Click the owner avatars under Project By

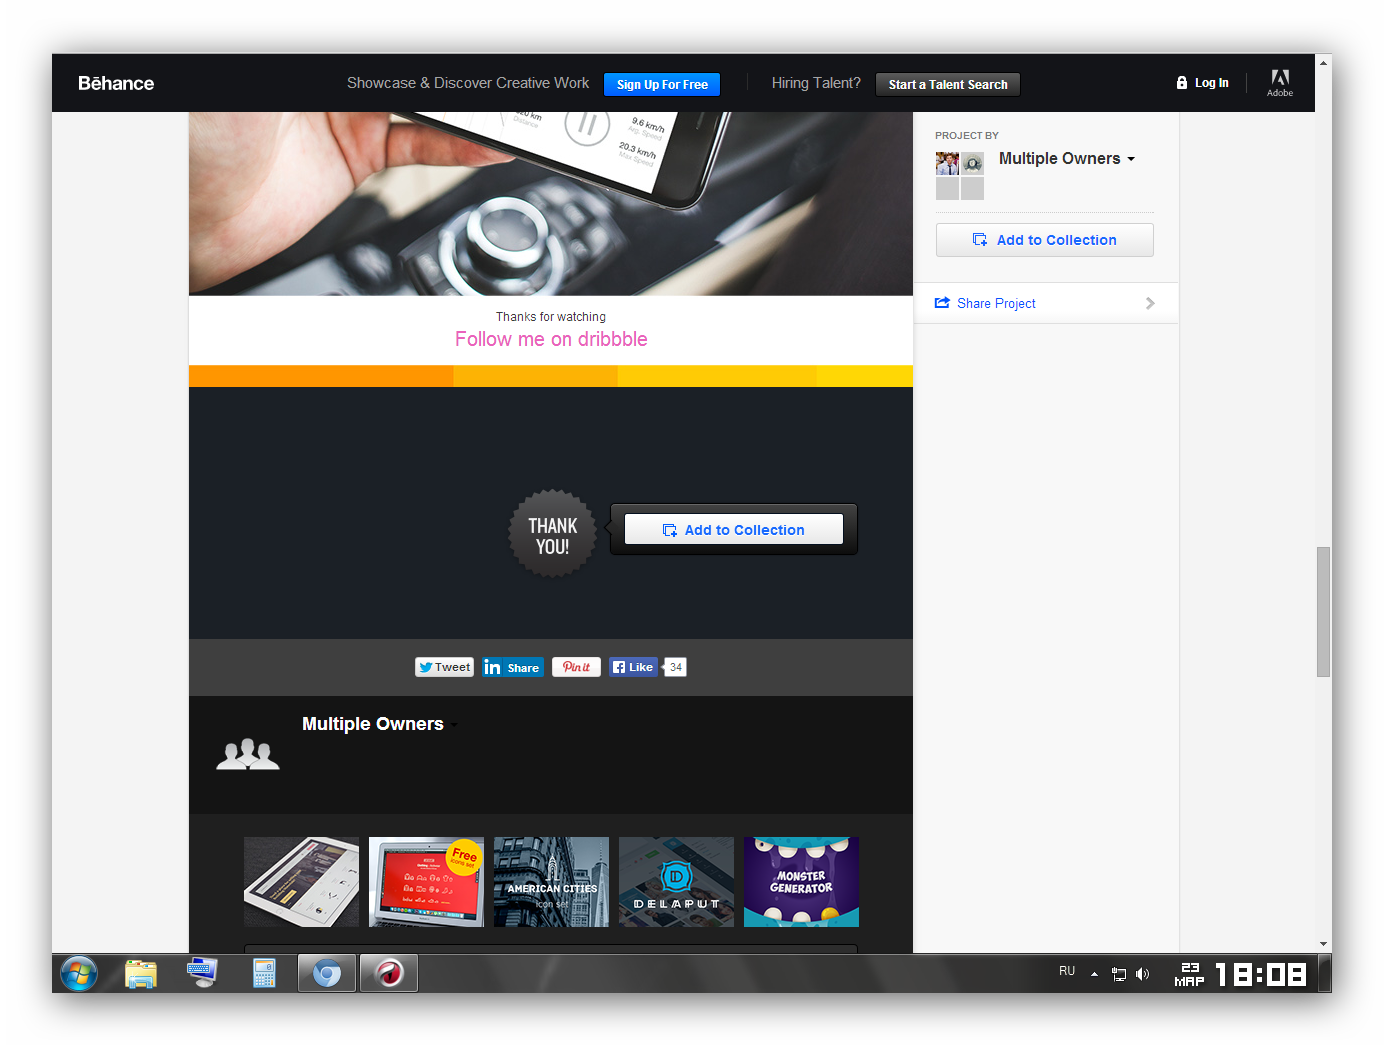(x=960, y=176)
